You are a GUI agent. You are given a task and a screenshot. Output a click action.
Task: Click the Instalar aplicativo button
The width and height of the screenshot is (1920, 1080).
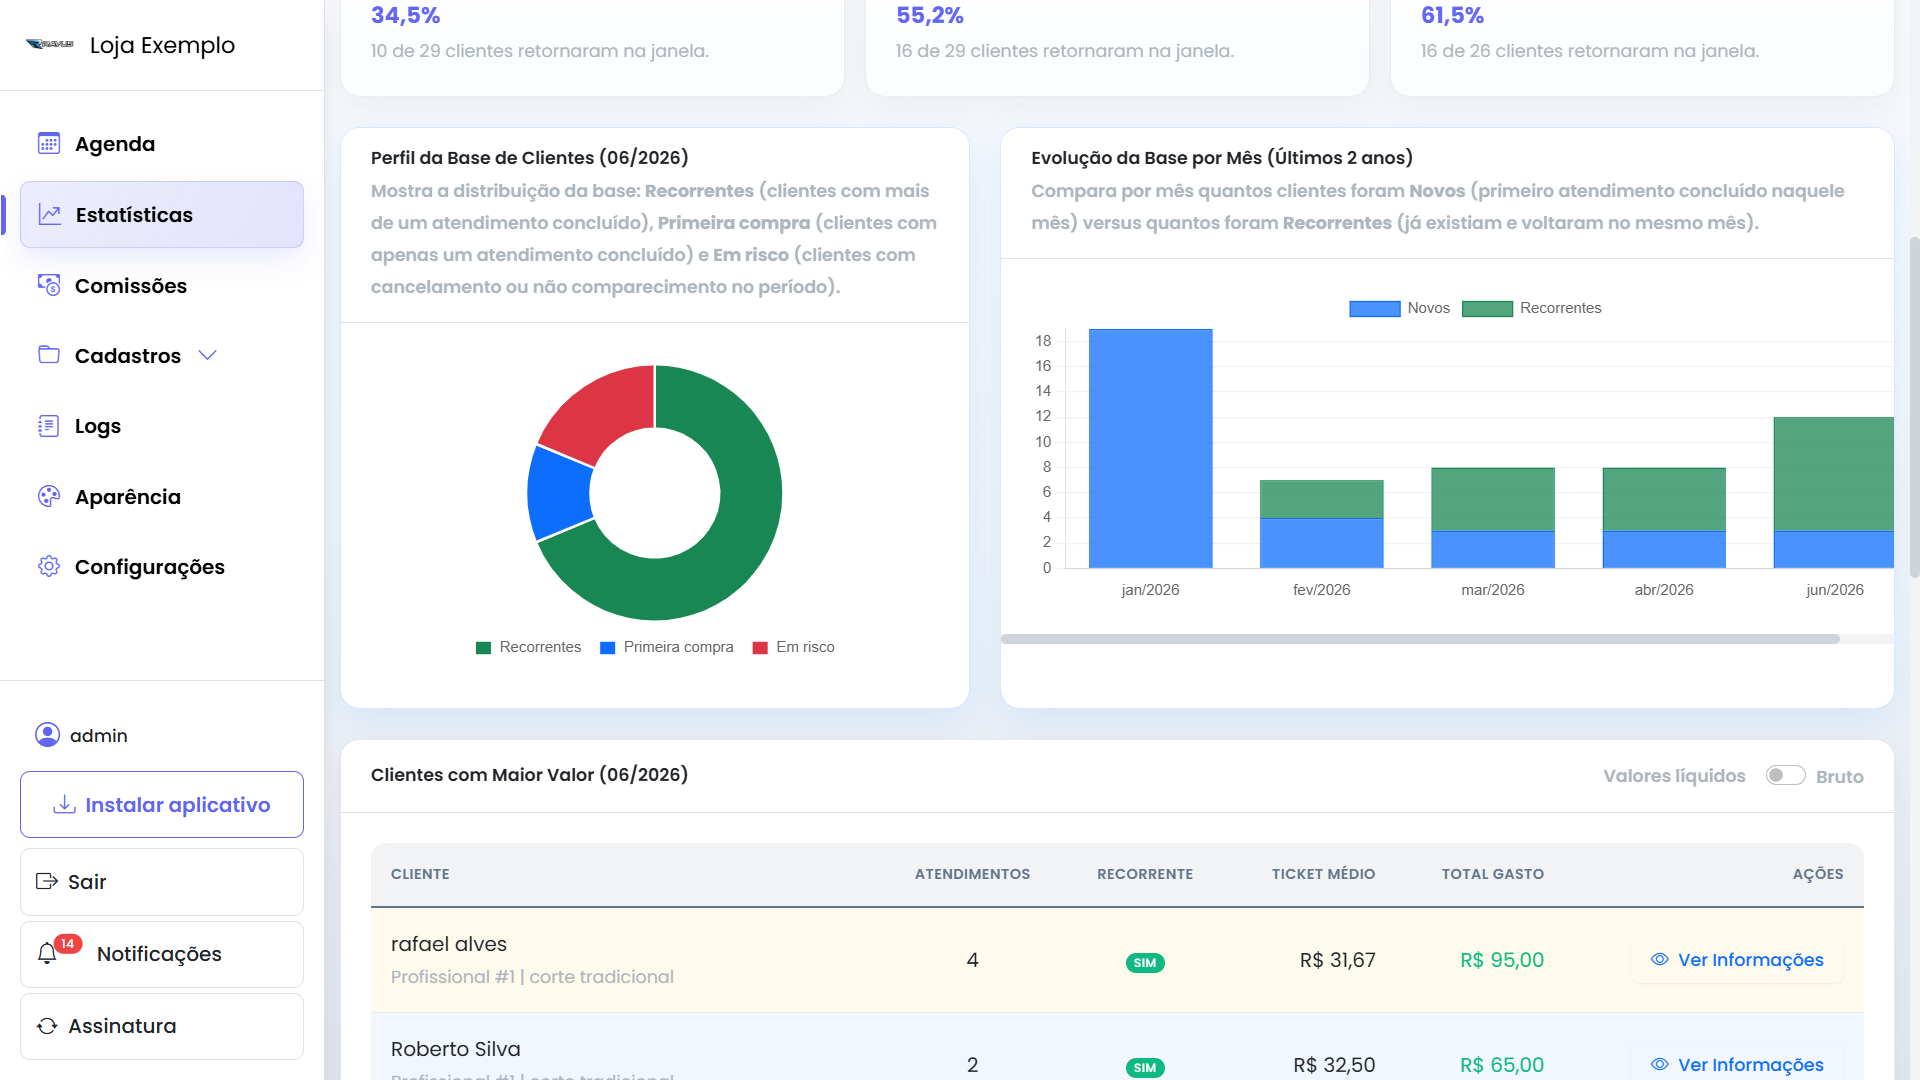click(x=162, y=804)
